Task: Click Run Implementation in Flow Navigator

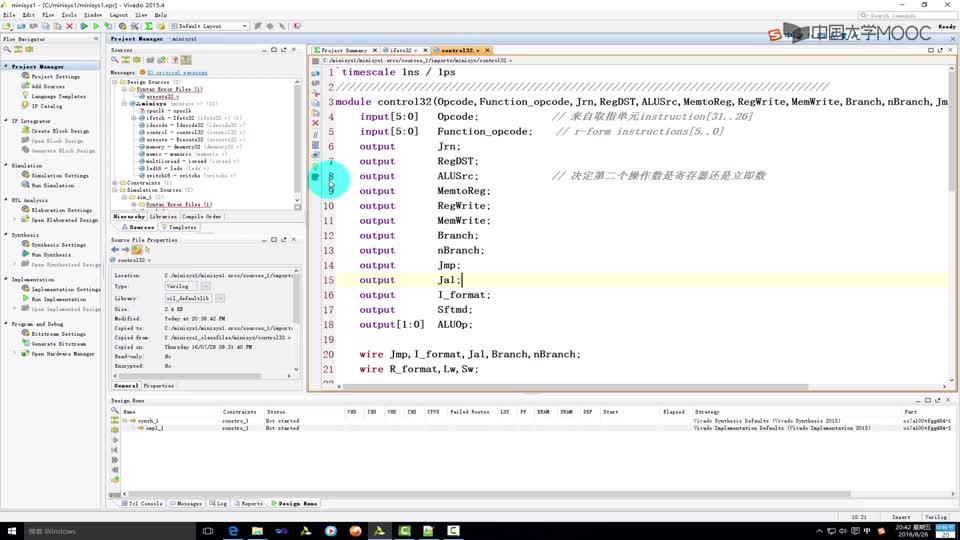Action: tap(59, 299)
